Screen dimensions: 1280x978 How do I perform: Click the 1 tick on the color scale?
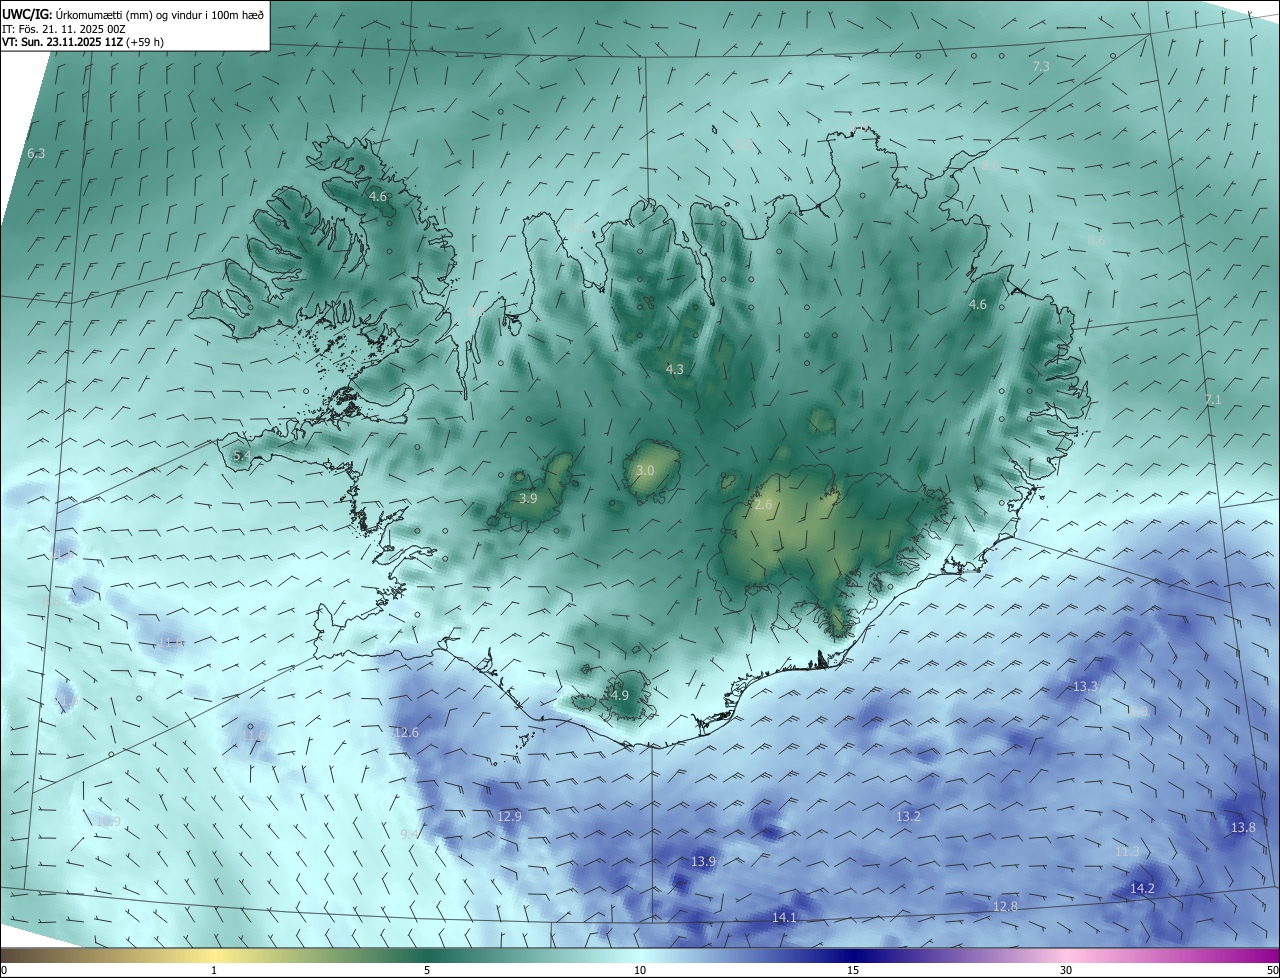pyautogui.click(x=214, y=970)
